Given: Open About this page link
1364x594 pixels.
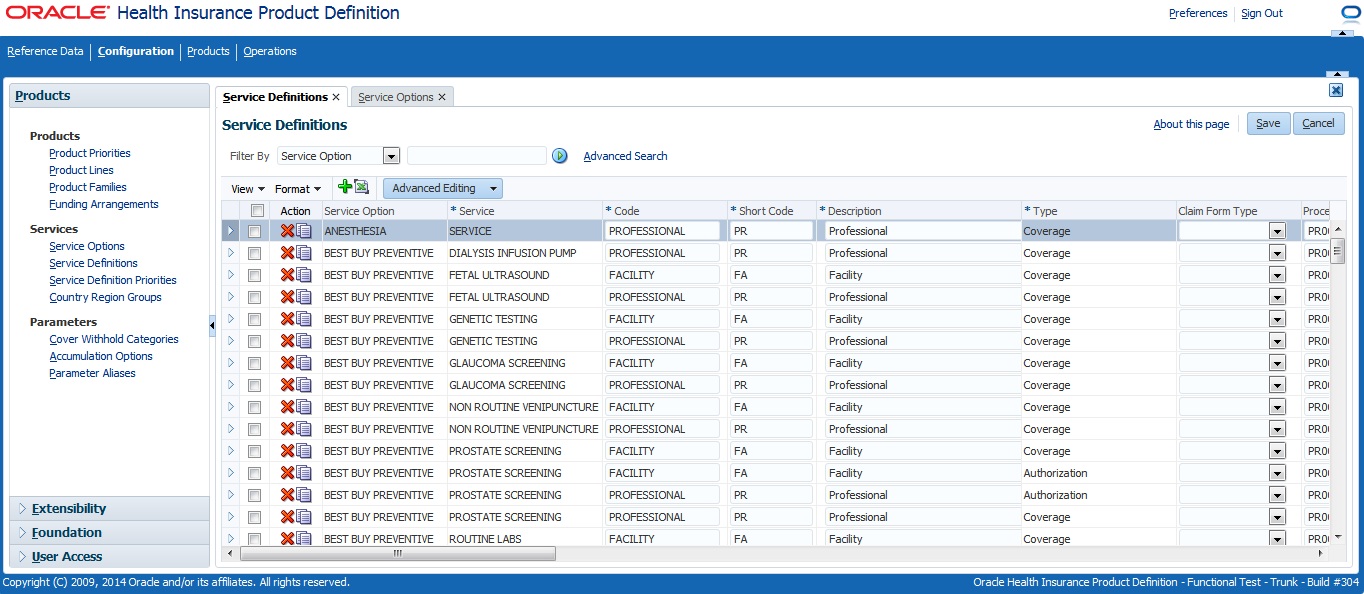Looking at the screenshot, I should (1191, 124).
